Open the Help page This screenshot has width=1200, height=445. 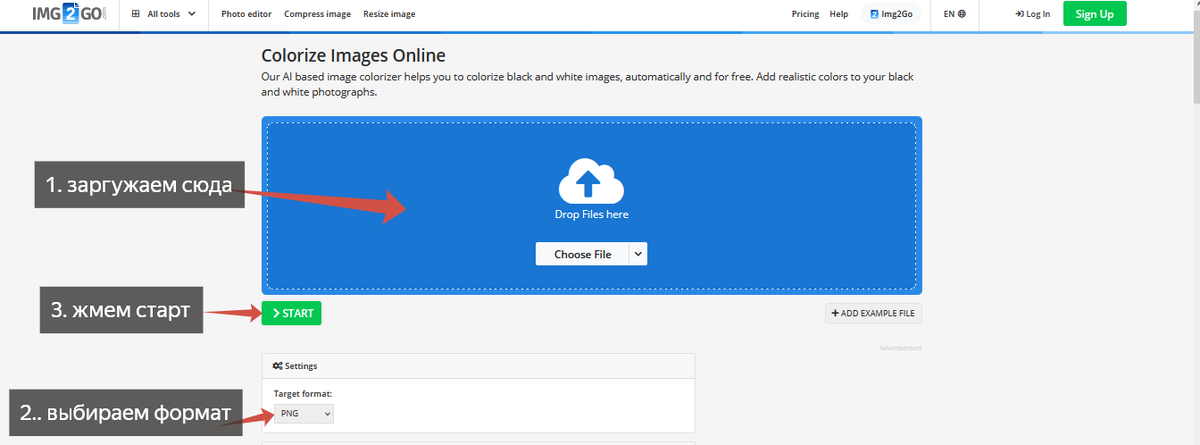[x=839, y=14]
